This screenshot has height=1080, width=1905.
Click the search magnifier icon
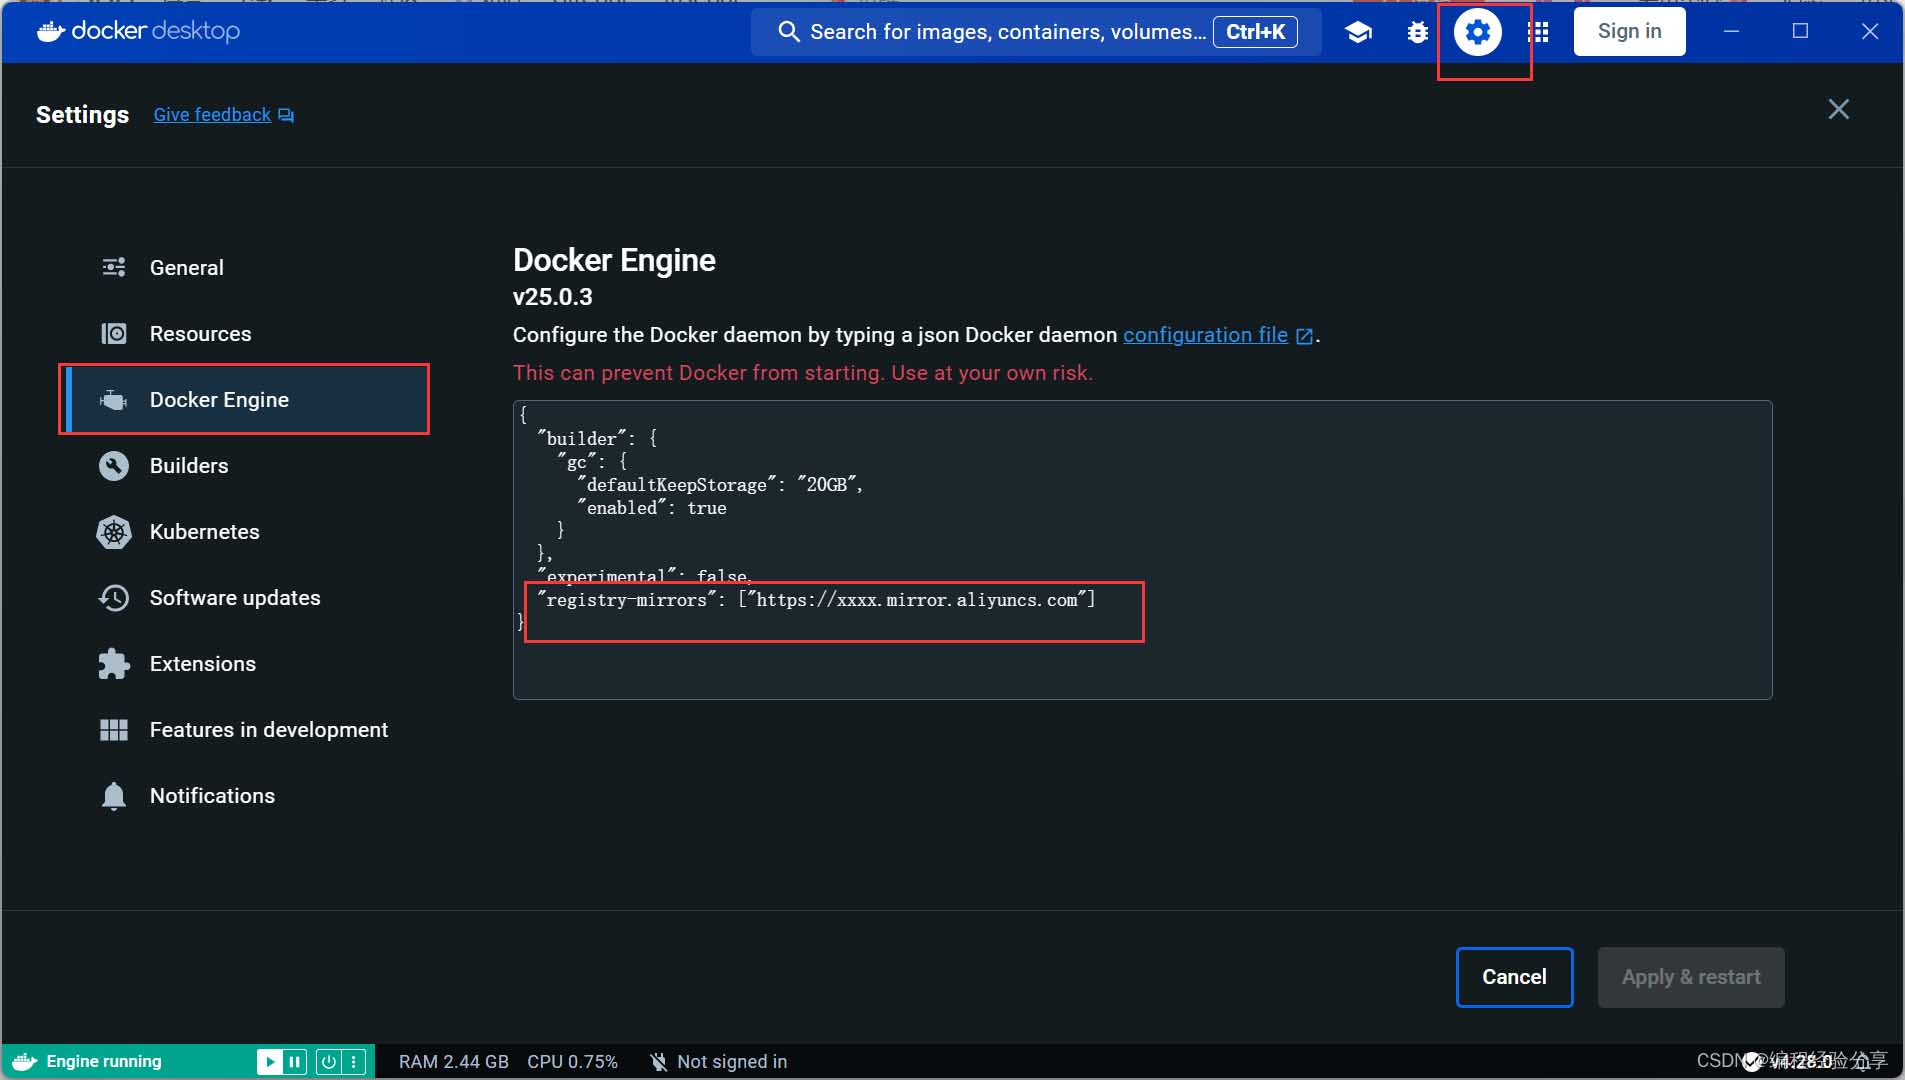pyautogui.click(x=788, y=32)
